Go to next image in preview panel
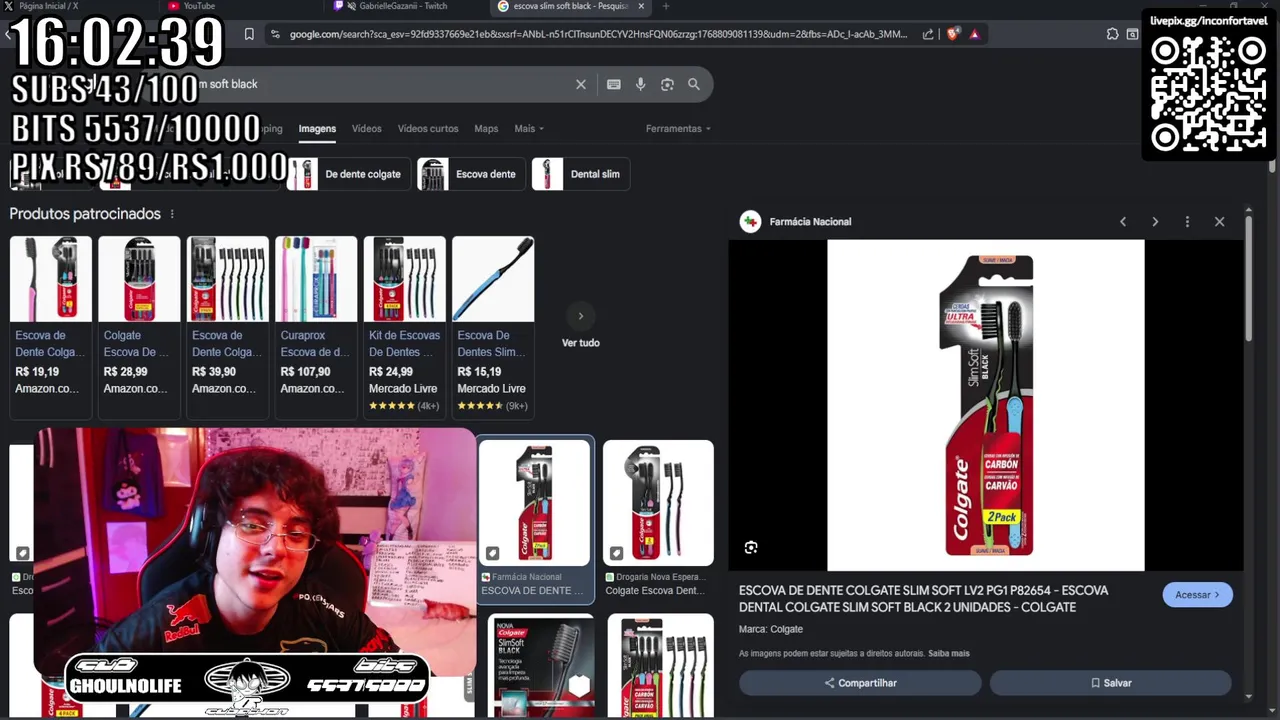Image resolution: width=1280 pixels, height=720 pixels. coord(1155,222)
